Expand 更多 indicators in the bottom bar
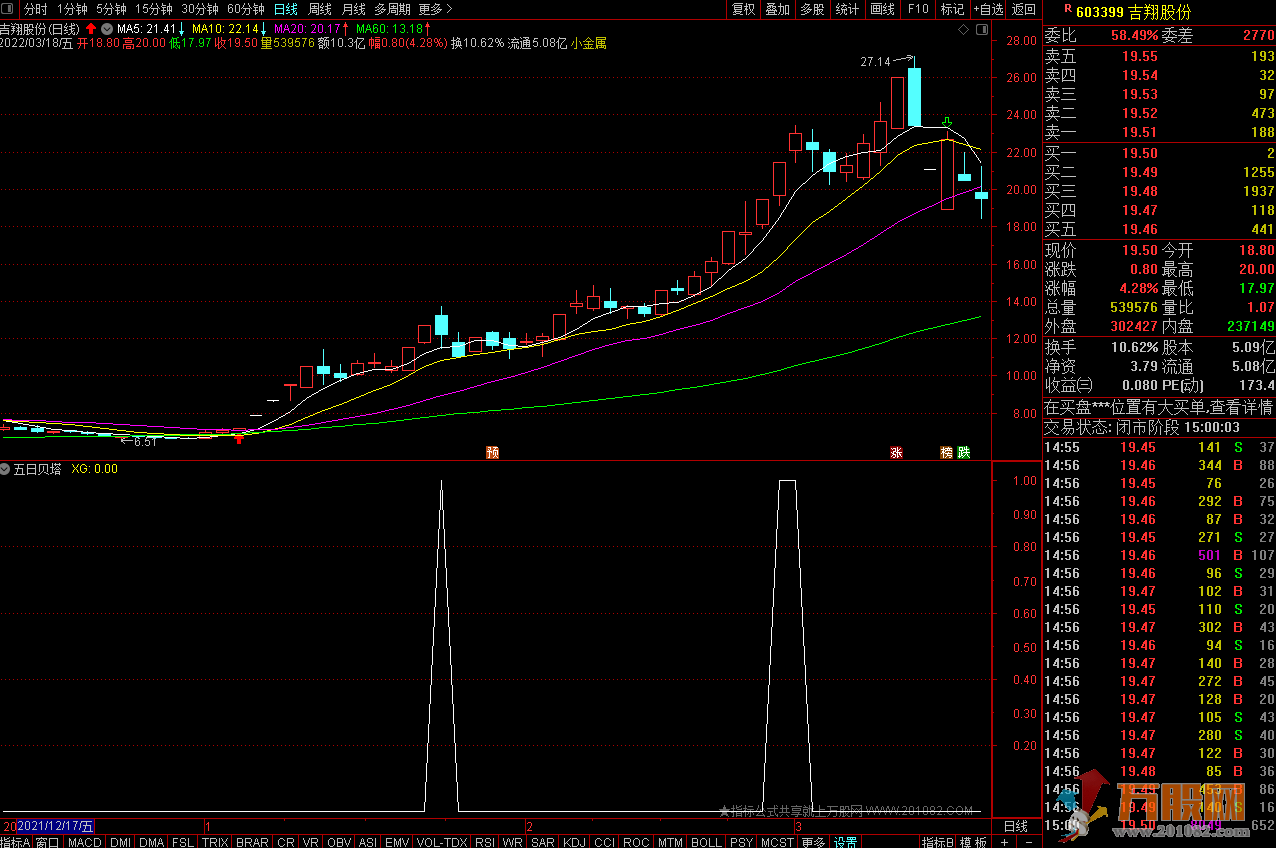Viewport: 1276px width, 848px height. click(813, 842)
